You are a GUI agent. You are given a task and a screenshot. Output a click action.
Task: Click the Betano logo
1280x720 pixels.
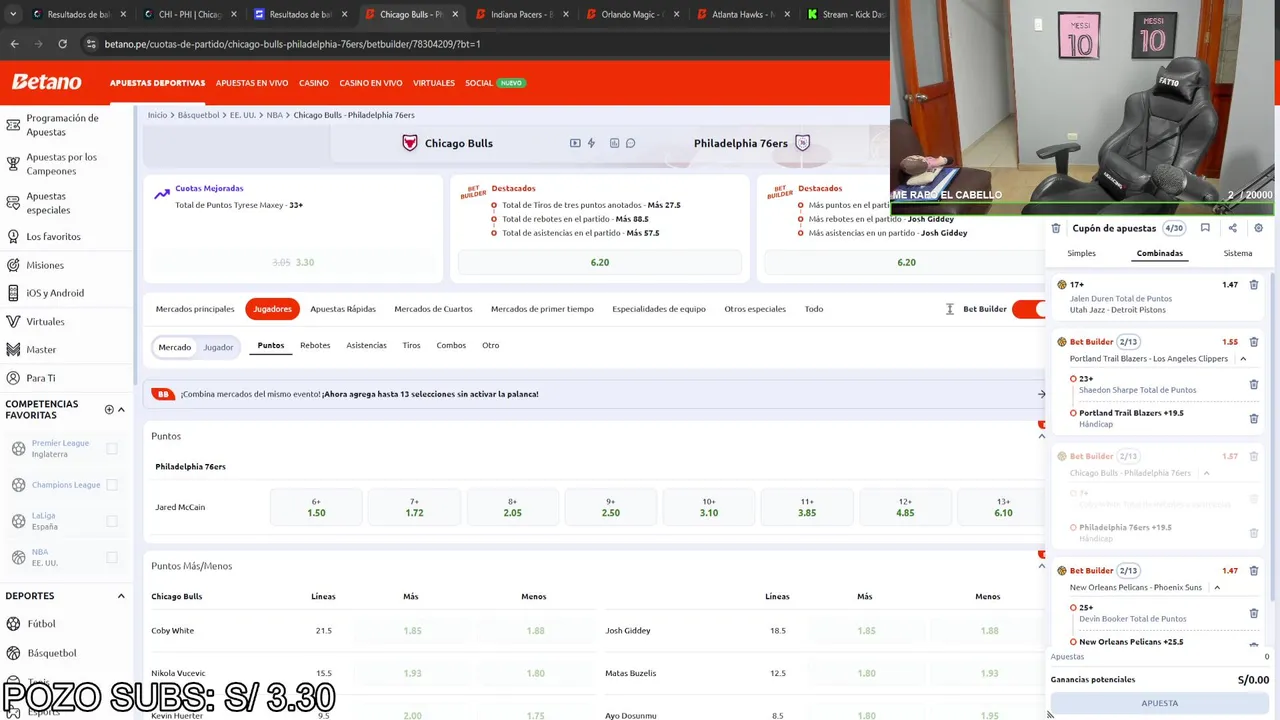tap(47, 82)
